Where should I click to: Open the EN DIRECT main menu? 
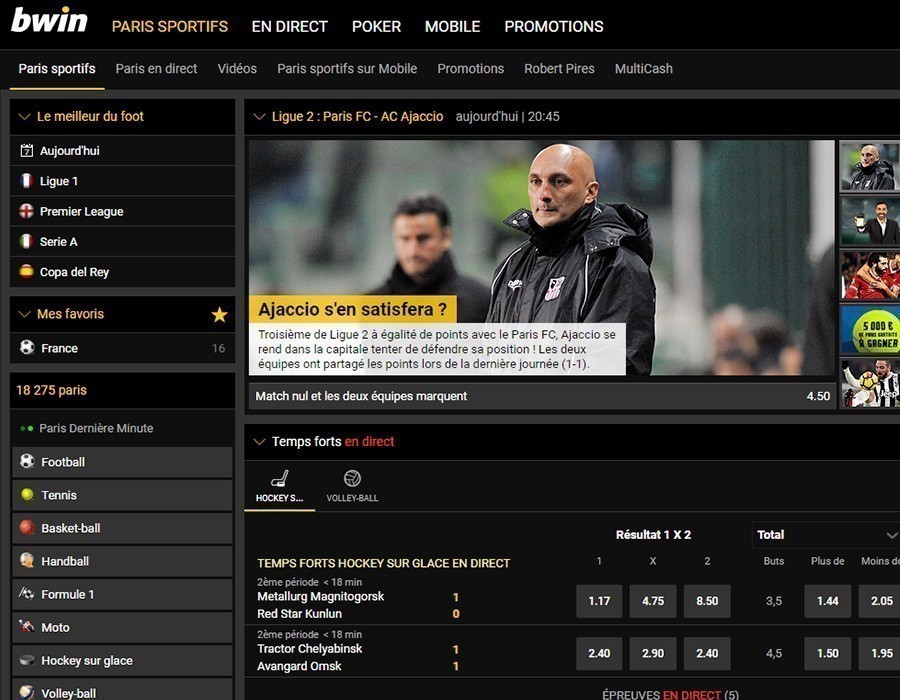290,26
